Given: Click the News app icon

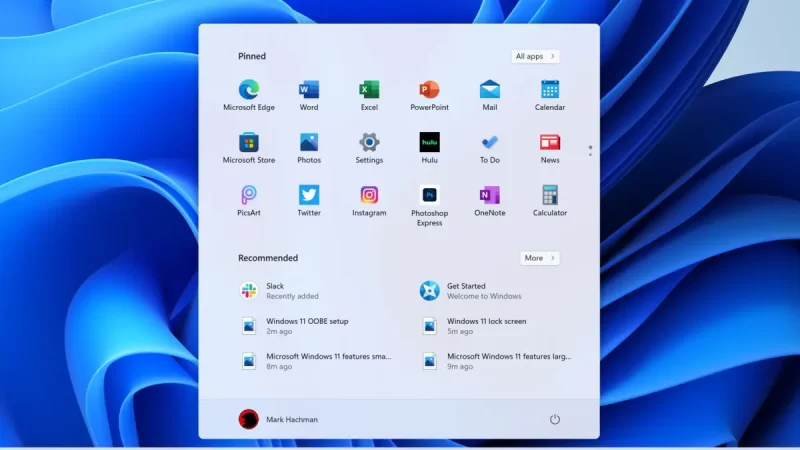Looking at the screenshot, I should coord(550,142).
